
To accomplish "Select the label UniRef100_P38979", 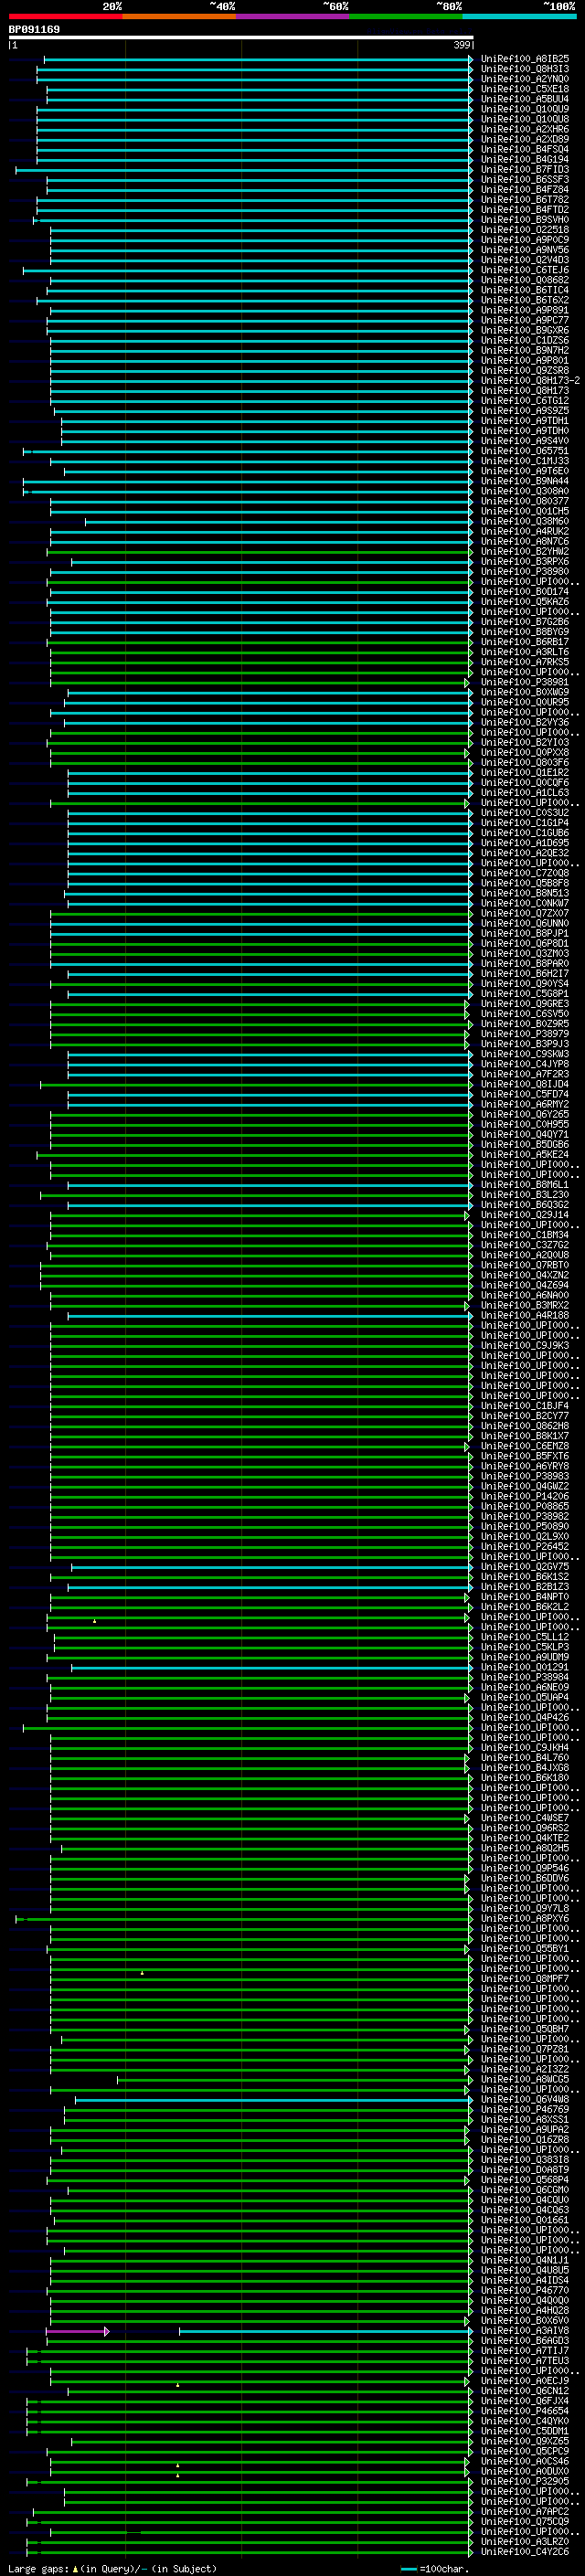I will coord(525,1034).
